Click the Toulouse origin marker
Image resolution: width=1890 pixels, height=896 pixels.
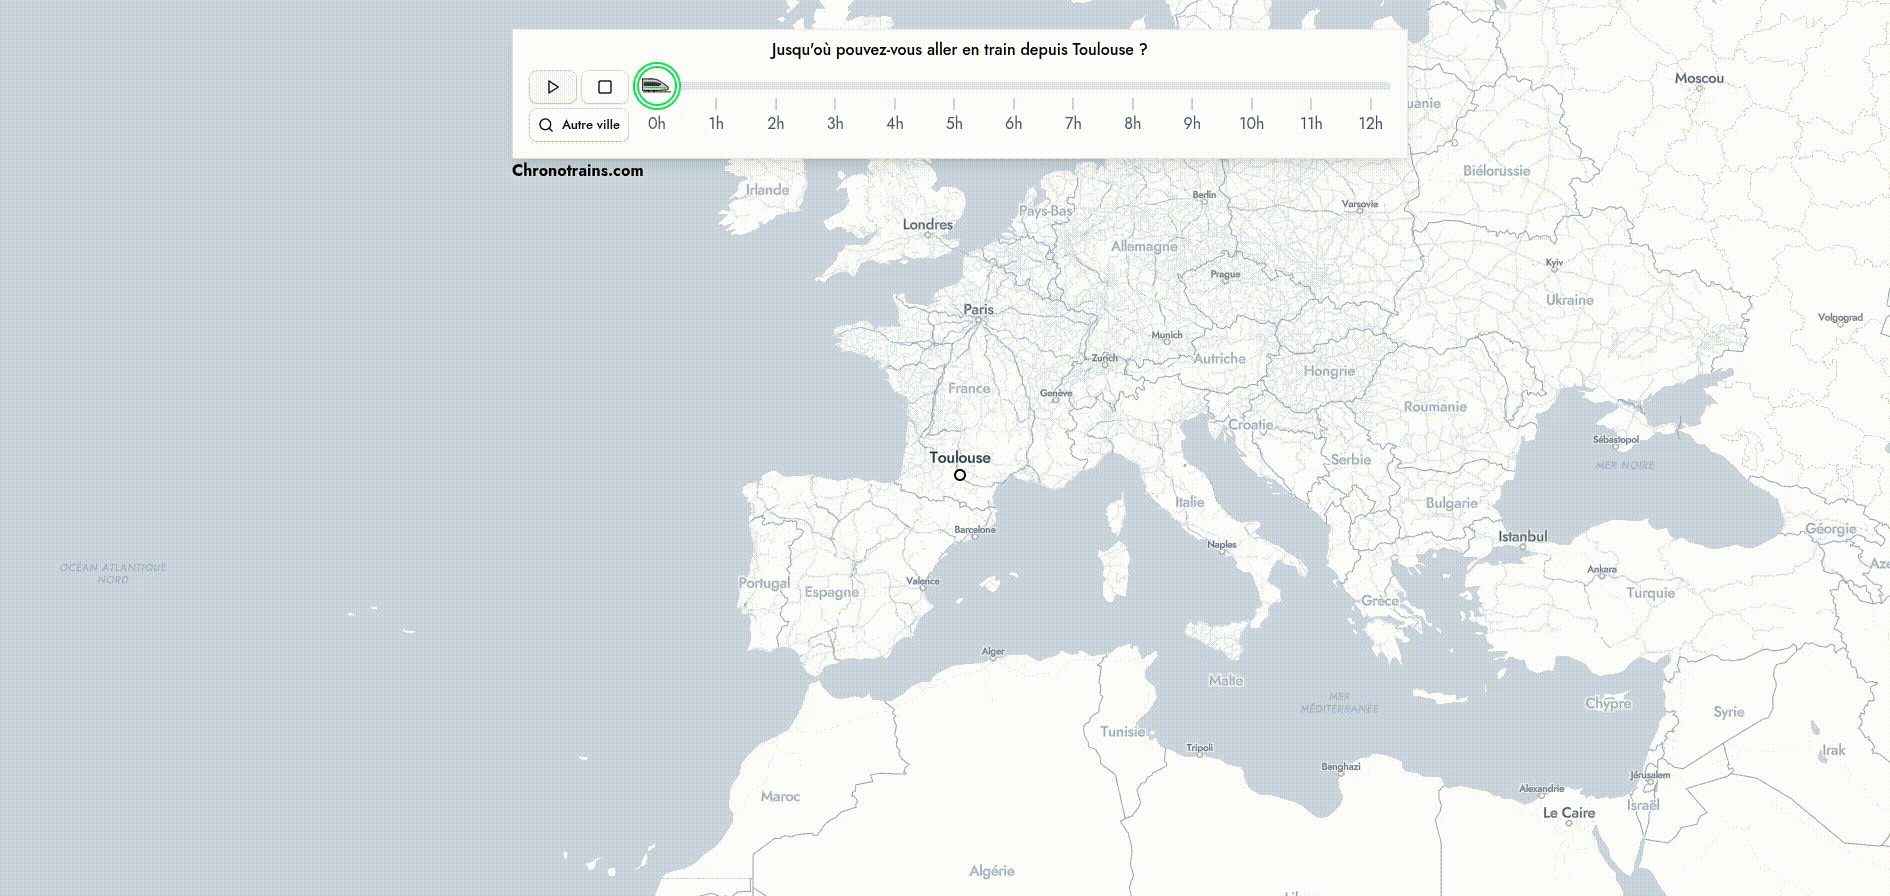point(960,475)
